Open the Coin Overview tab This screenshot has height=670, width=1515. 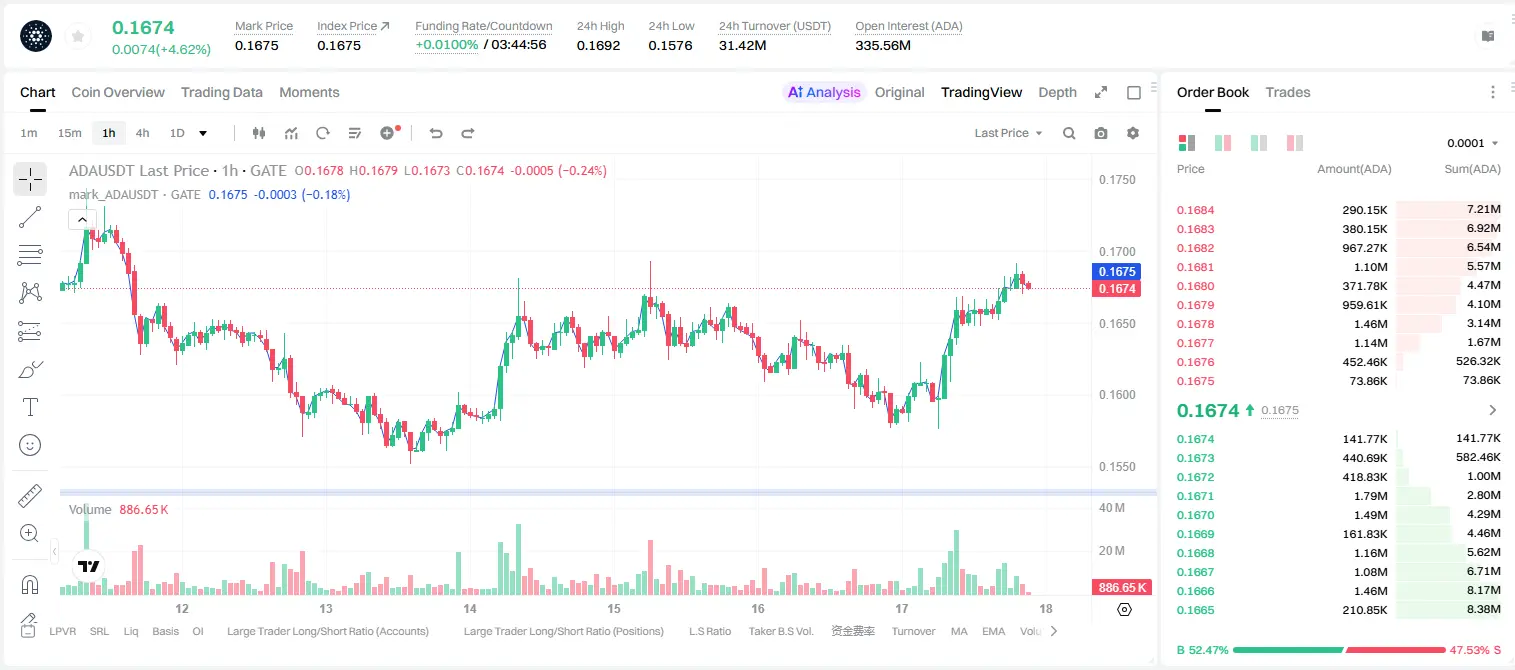click(x=118, y=92)
